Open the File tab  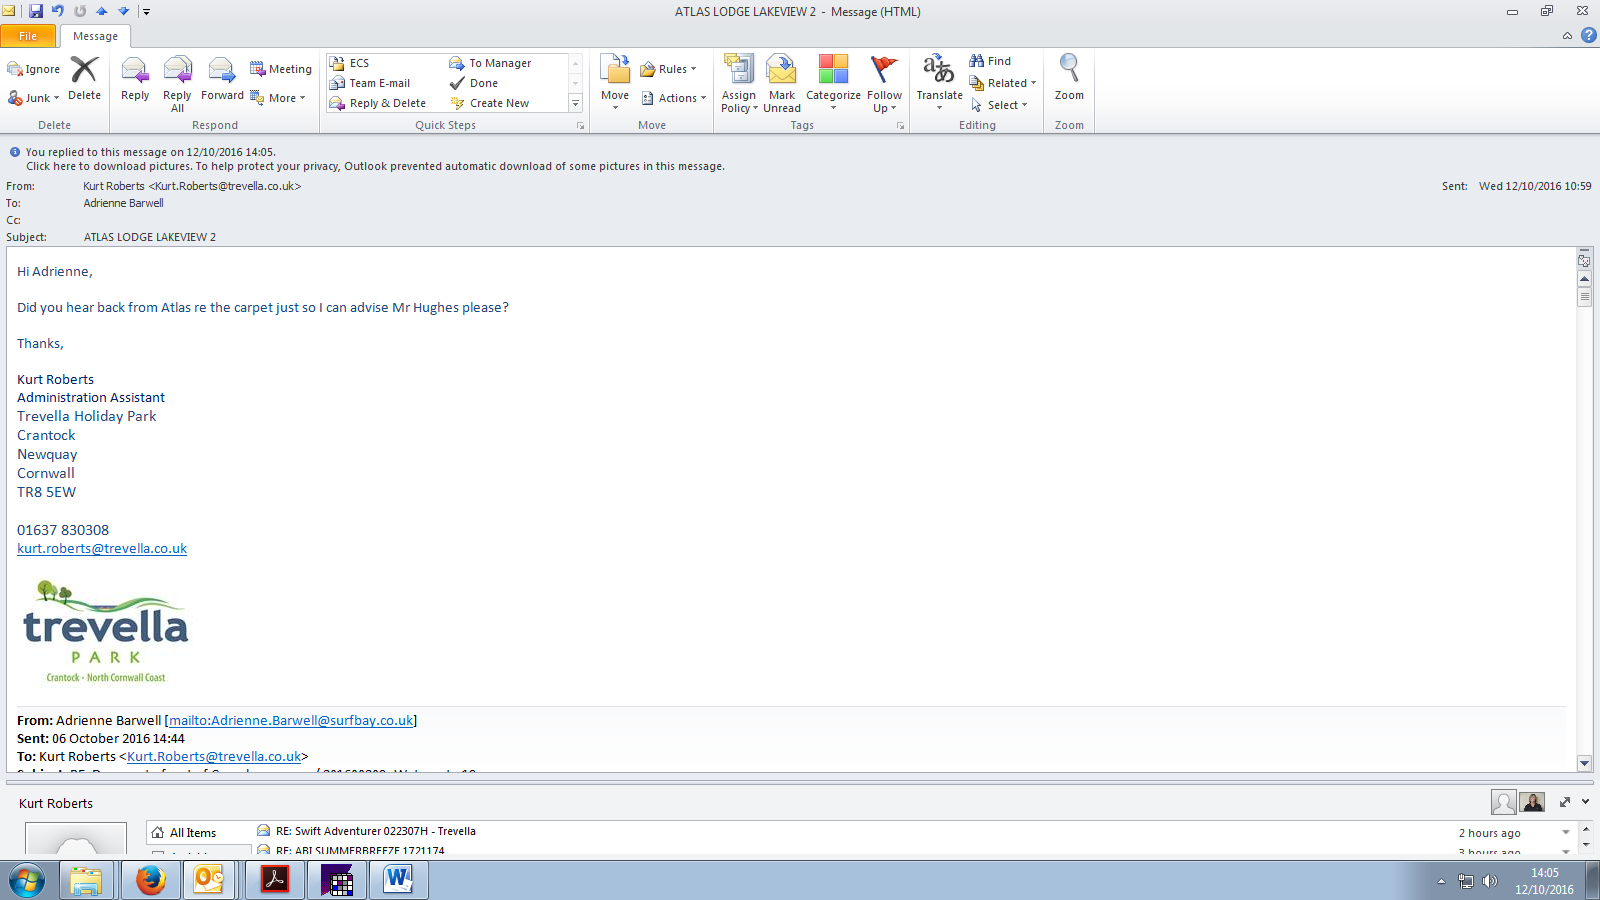tap(28, 36)
